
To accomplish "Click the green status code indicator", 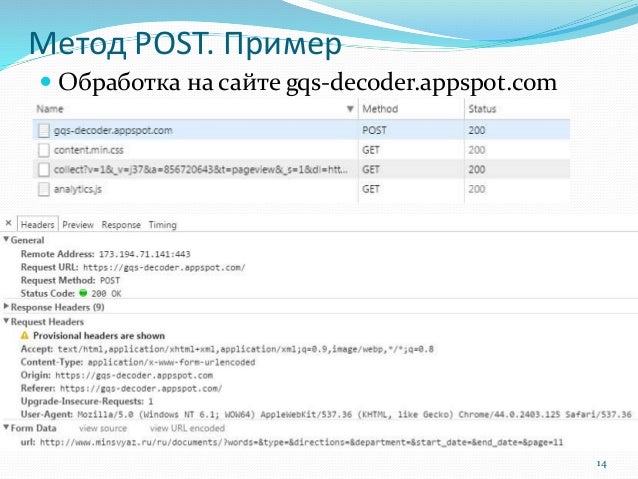I will [x=83, y=293].
